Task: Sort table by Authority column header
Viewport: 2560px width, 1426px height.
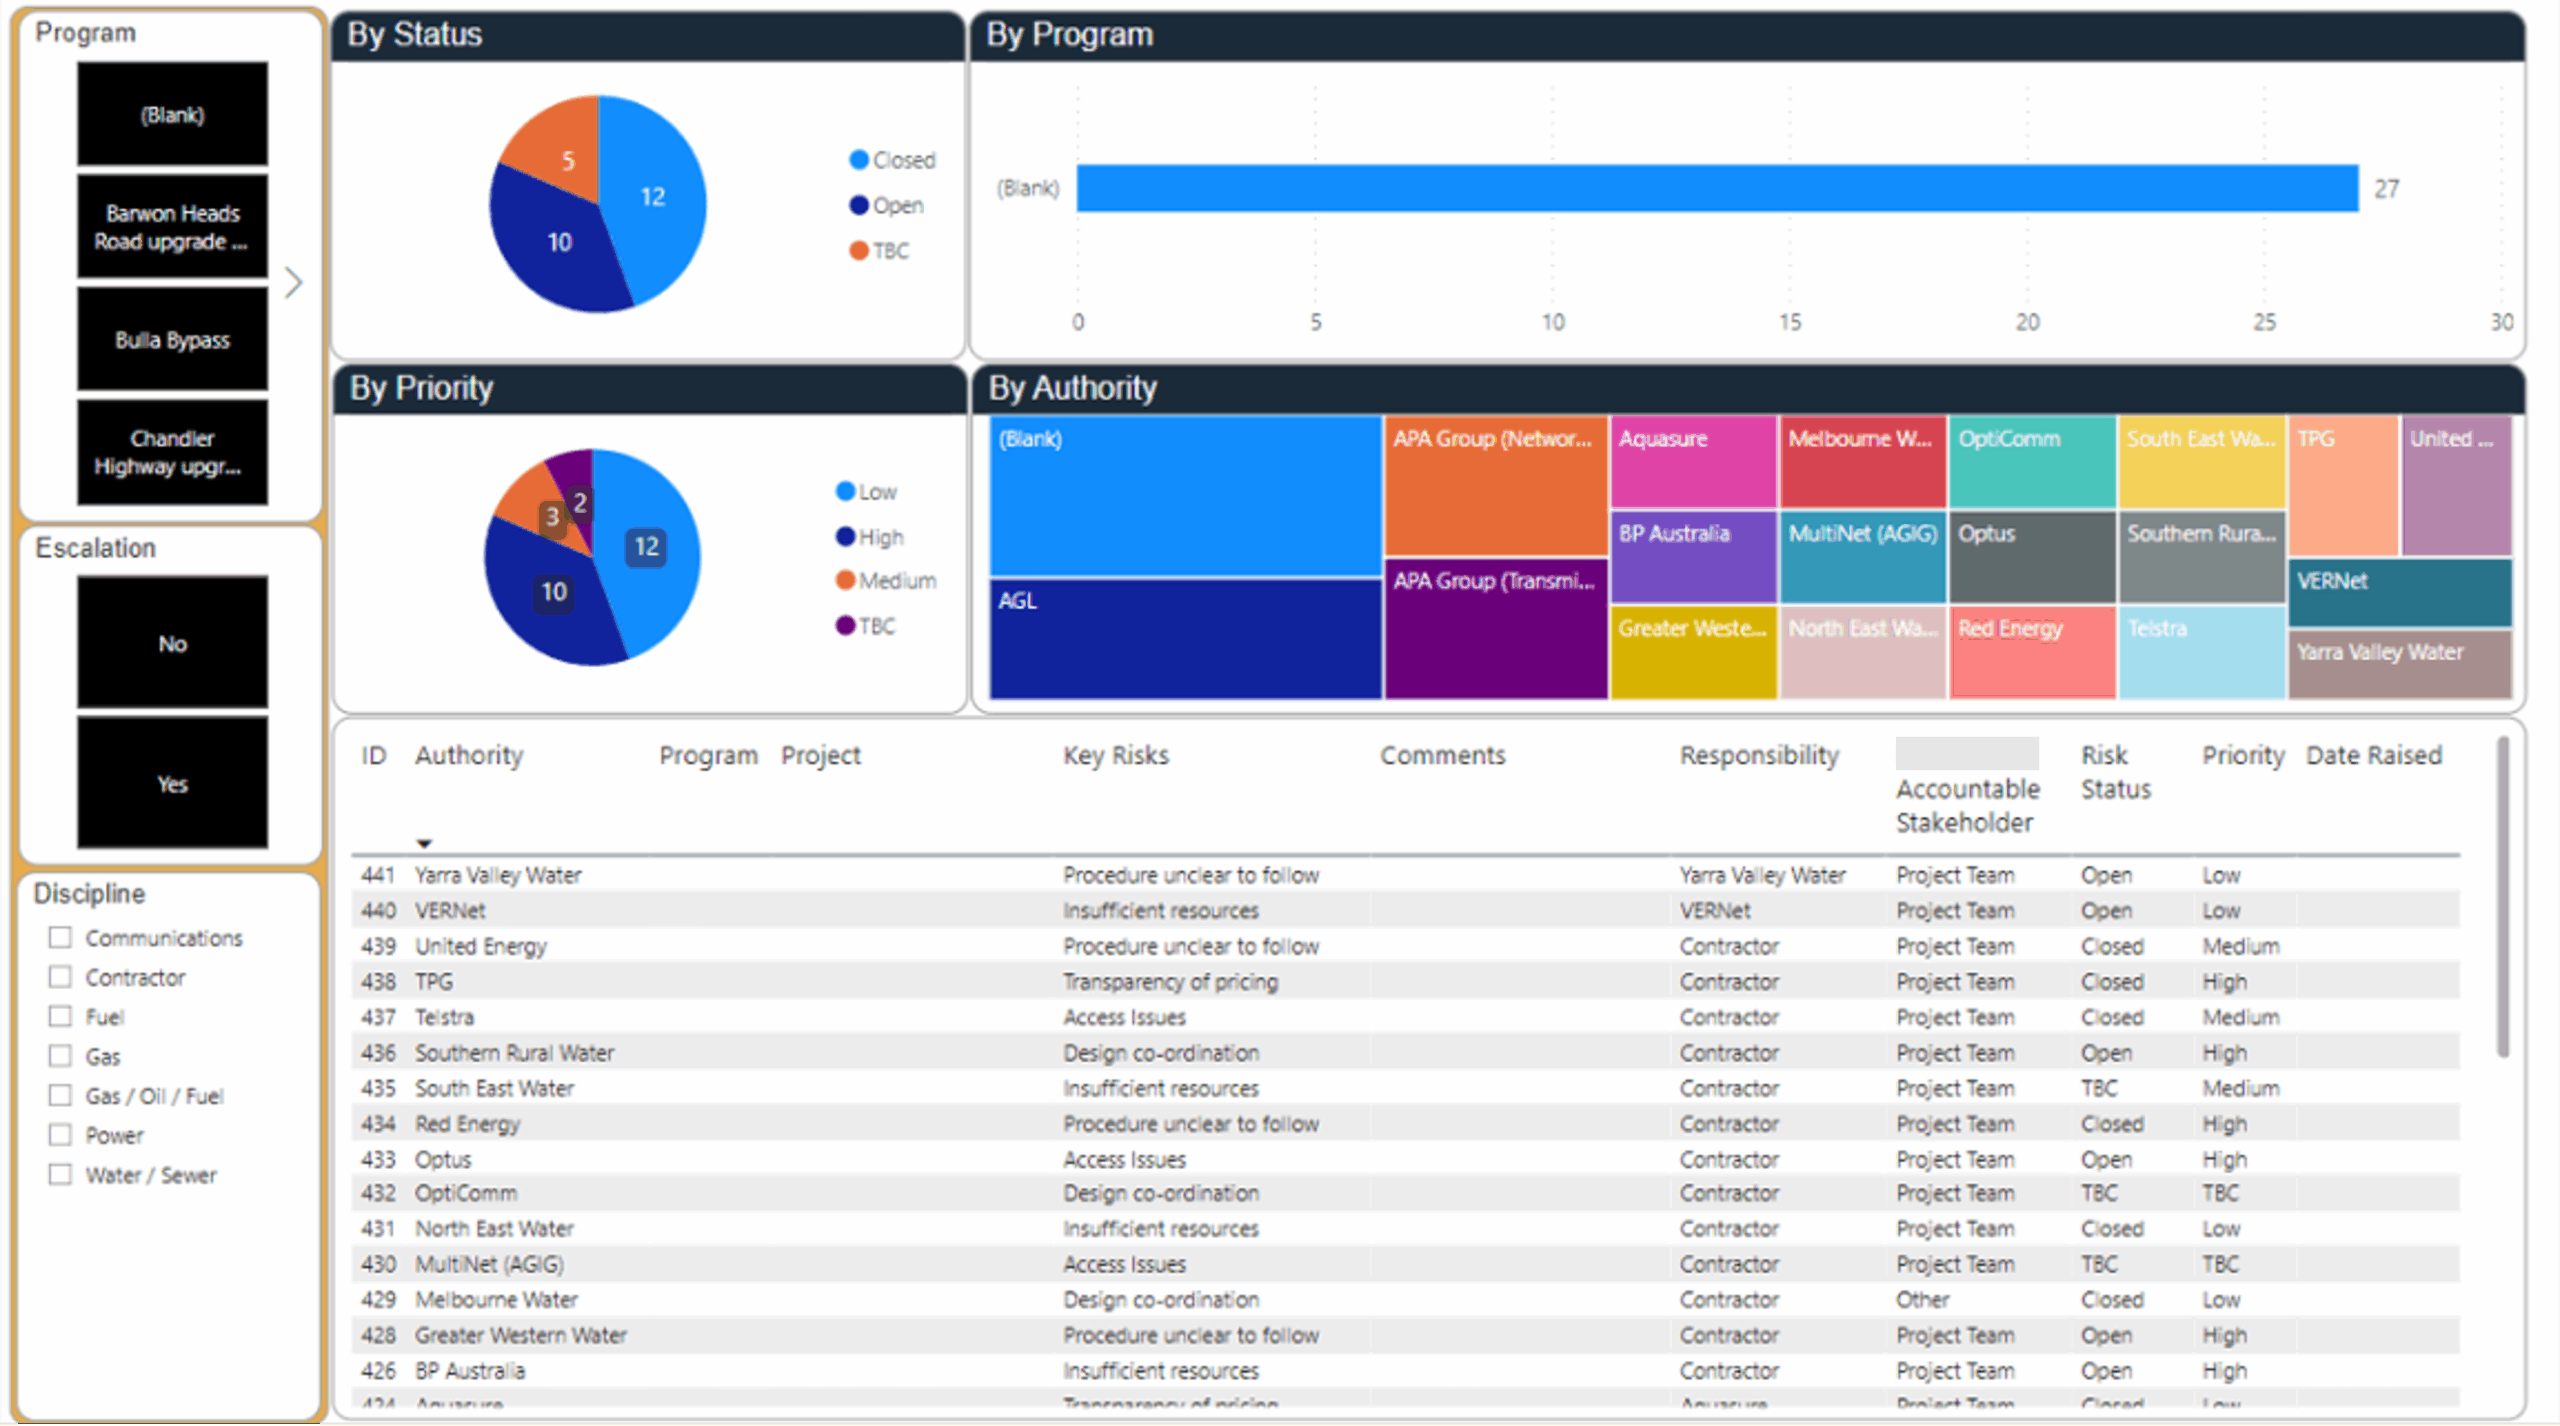Action: coord(469,755)
